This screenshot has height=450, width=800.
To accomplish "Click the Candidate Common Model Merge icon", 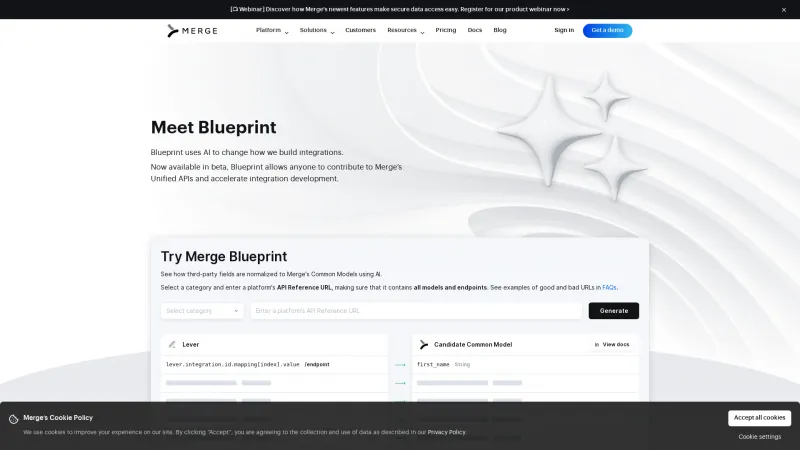I will coord(423,344).
